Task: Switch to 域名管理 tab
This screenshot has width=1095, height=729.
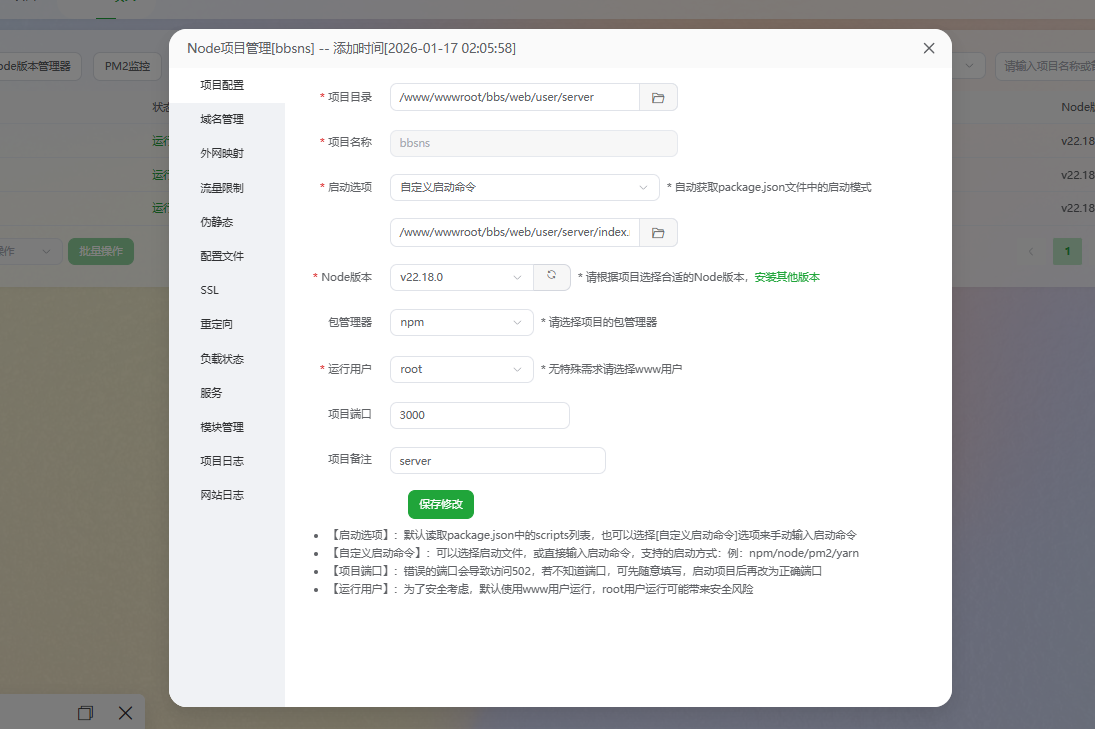Action: pyautogui.click(x=222, y=119)
